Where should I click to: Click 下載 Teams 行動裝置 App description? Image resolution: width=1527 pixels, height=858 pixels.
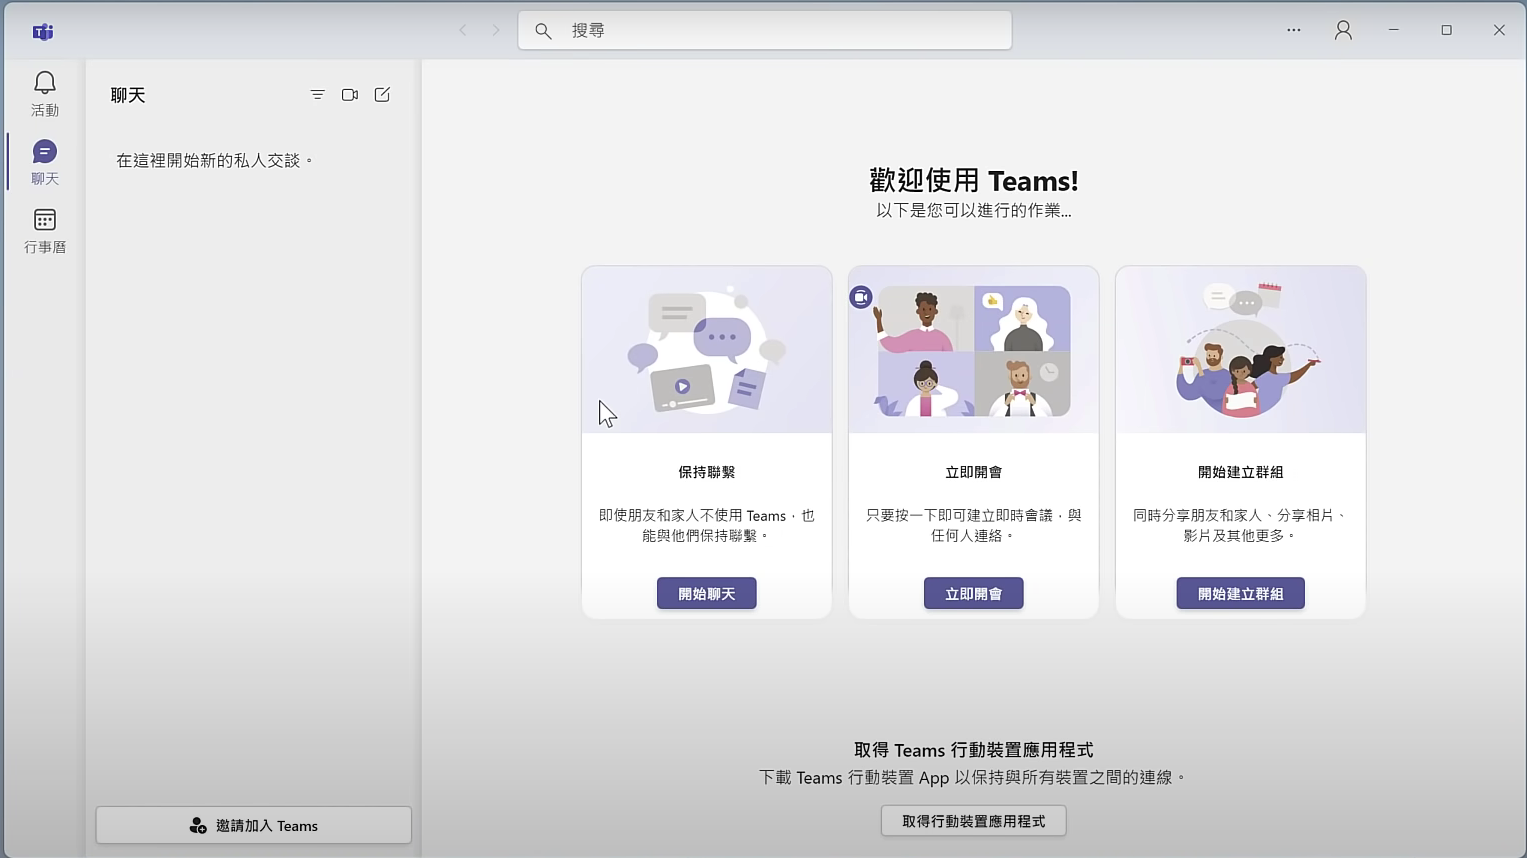[x=973, y=777]
